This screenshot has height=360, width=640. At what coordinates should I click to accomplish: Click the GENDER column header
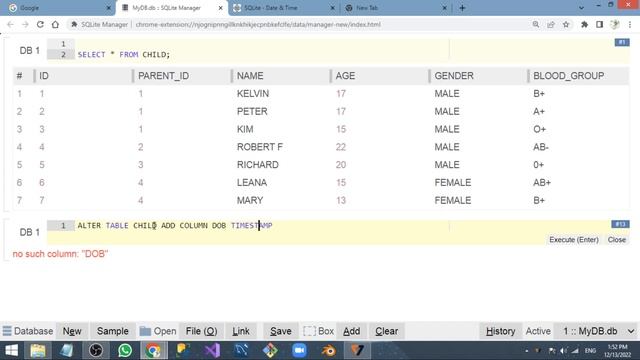478,76
